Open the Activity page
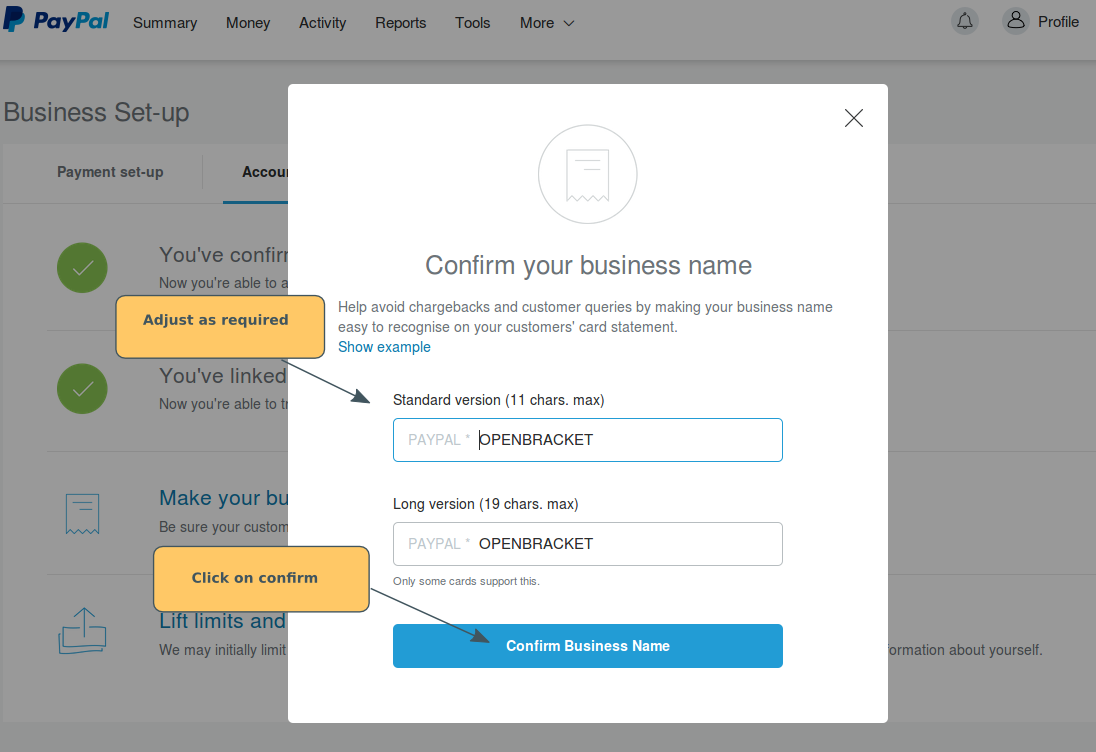The image size is (1096, 752). (x=322, y=23)
